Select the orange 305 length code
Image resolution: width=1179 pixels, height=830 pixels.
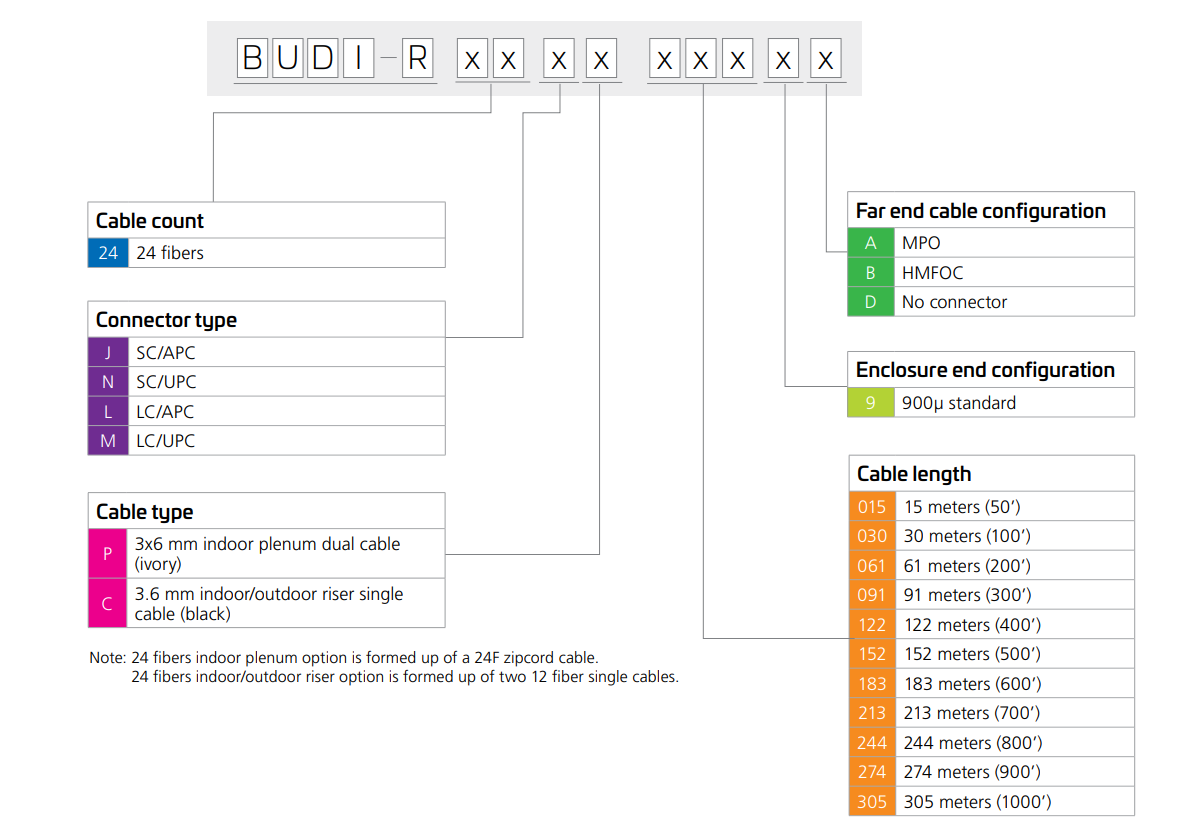pos(872,801)
